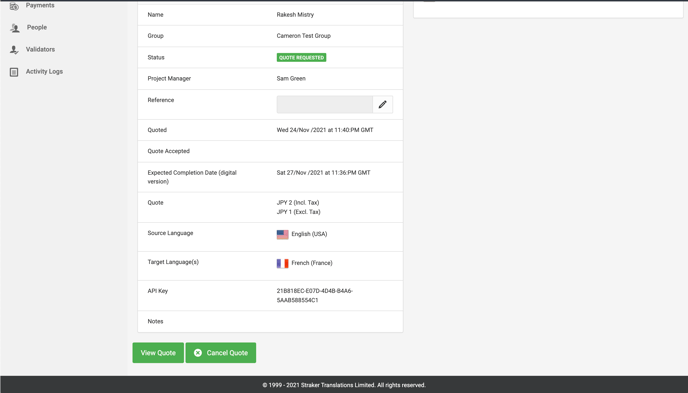This screenshot has height=393, width=688.
Task: Click the pencil edit icon for Reference
Action: [x=383, y=104]
